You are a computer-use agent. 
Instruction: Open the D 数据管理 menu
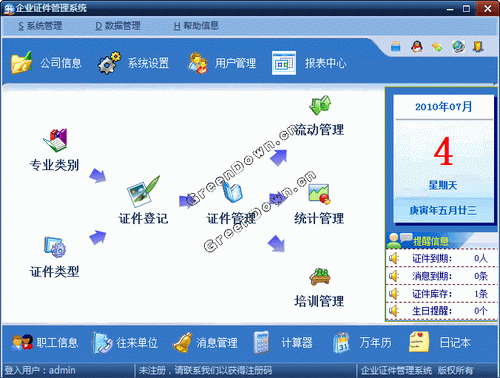[118, 26]
